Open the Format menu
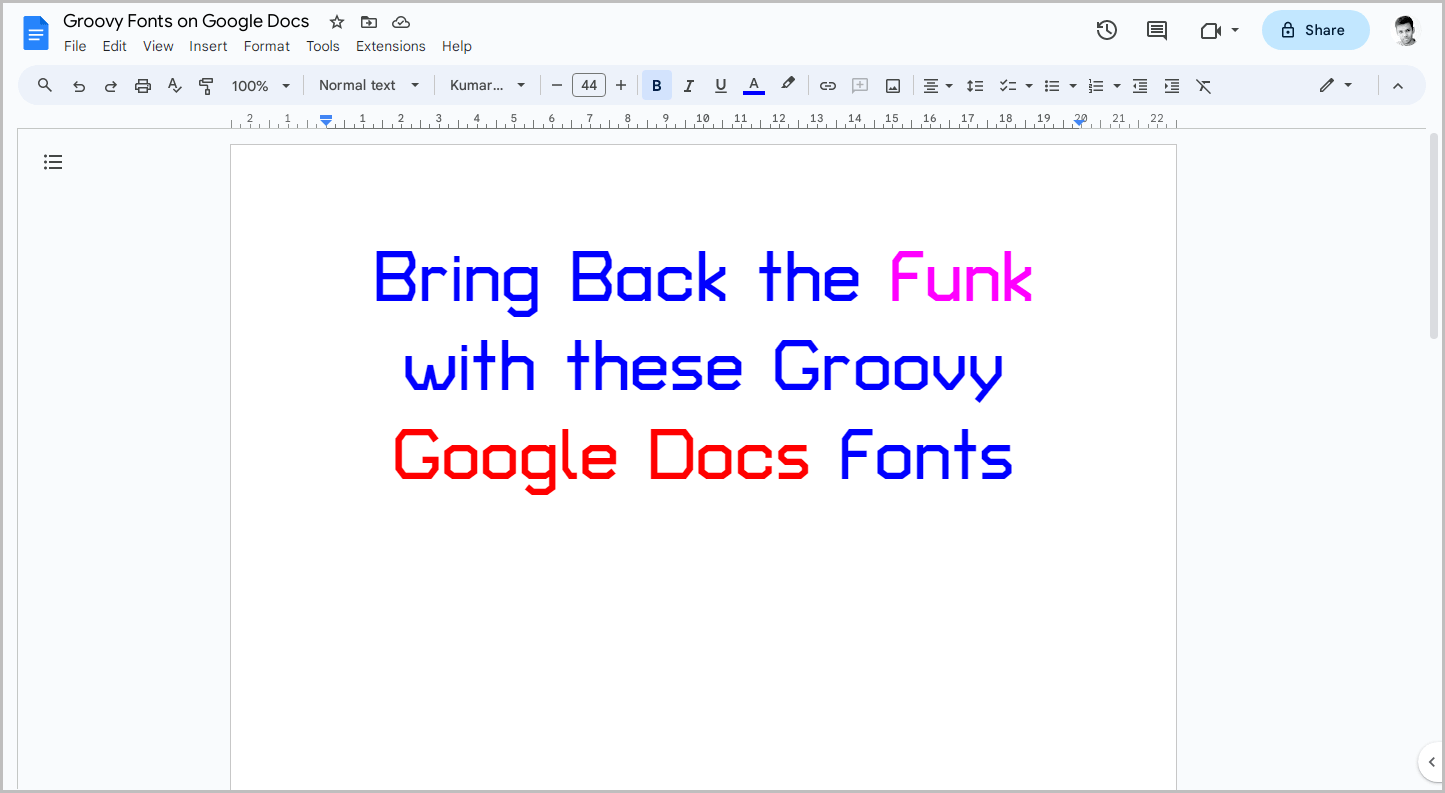This screenshot has width=1445, height=793. pos(266,46)
